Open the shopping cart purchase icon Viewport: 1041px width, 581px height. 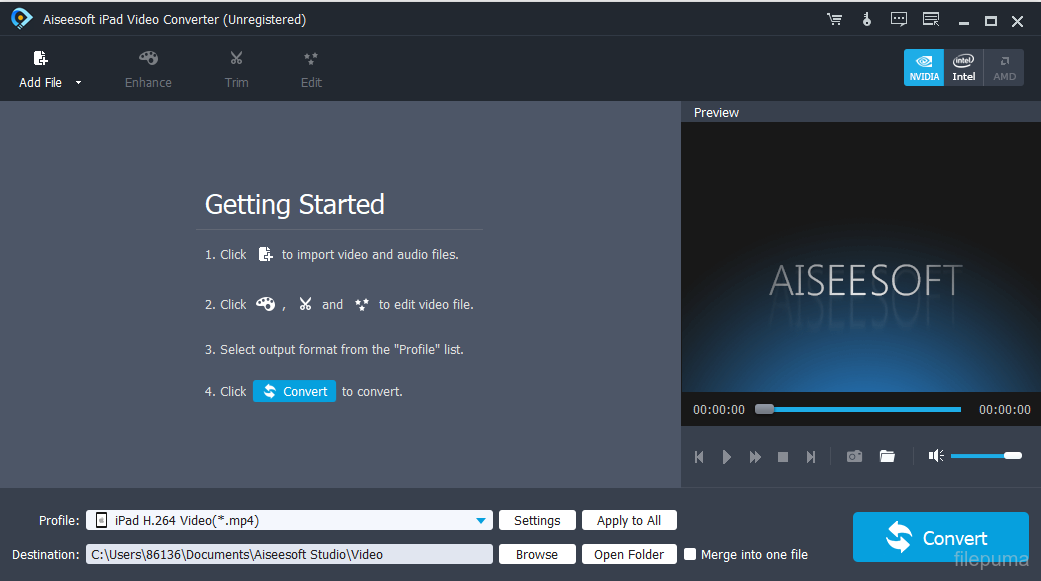coord(834,20)
